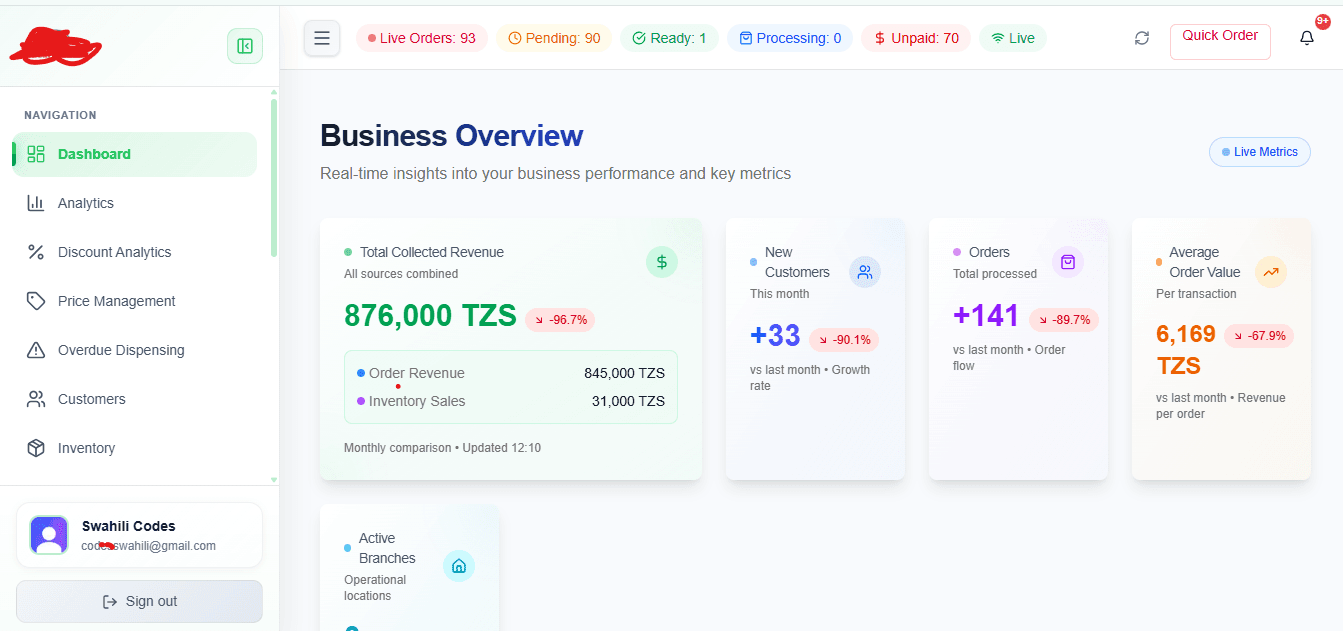Click the trend arrow icon on Average Order Value
Viewport: 1343px width, 631px height.
coord(1270,271)
